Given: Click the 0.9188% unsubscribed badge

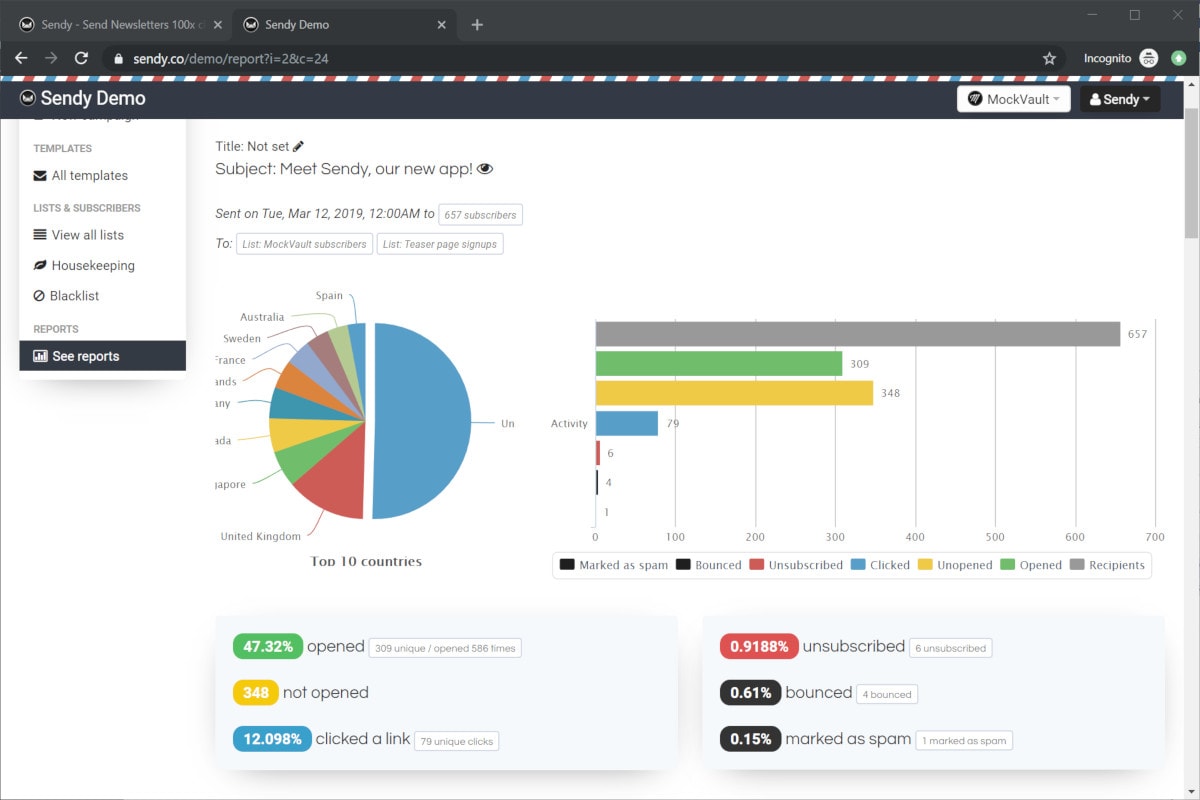Looking at the screenshot, I should tap(759, 647).
